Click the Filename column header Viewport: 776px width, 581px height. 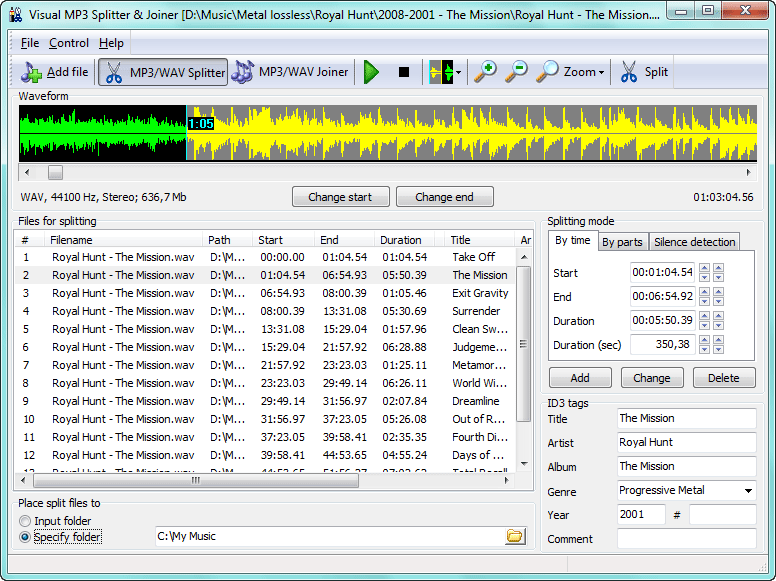coord(123,240)
